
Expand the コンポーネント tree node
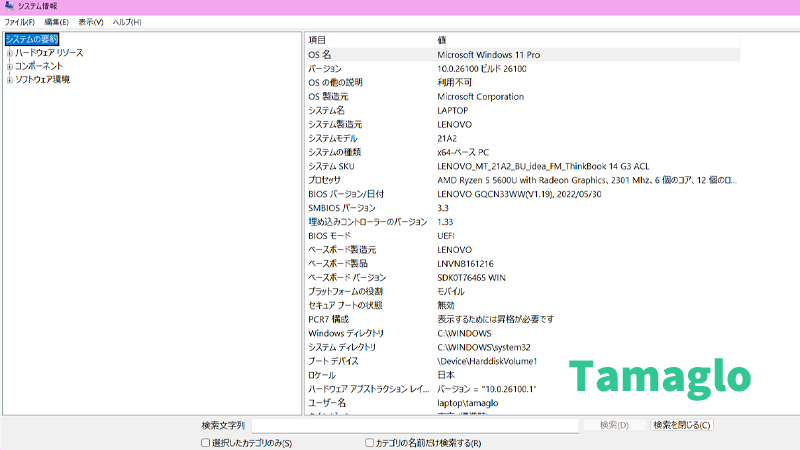[x=9, y=66]
